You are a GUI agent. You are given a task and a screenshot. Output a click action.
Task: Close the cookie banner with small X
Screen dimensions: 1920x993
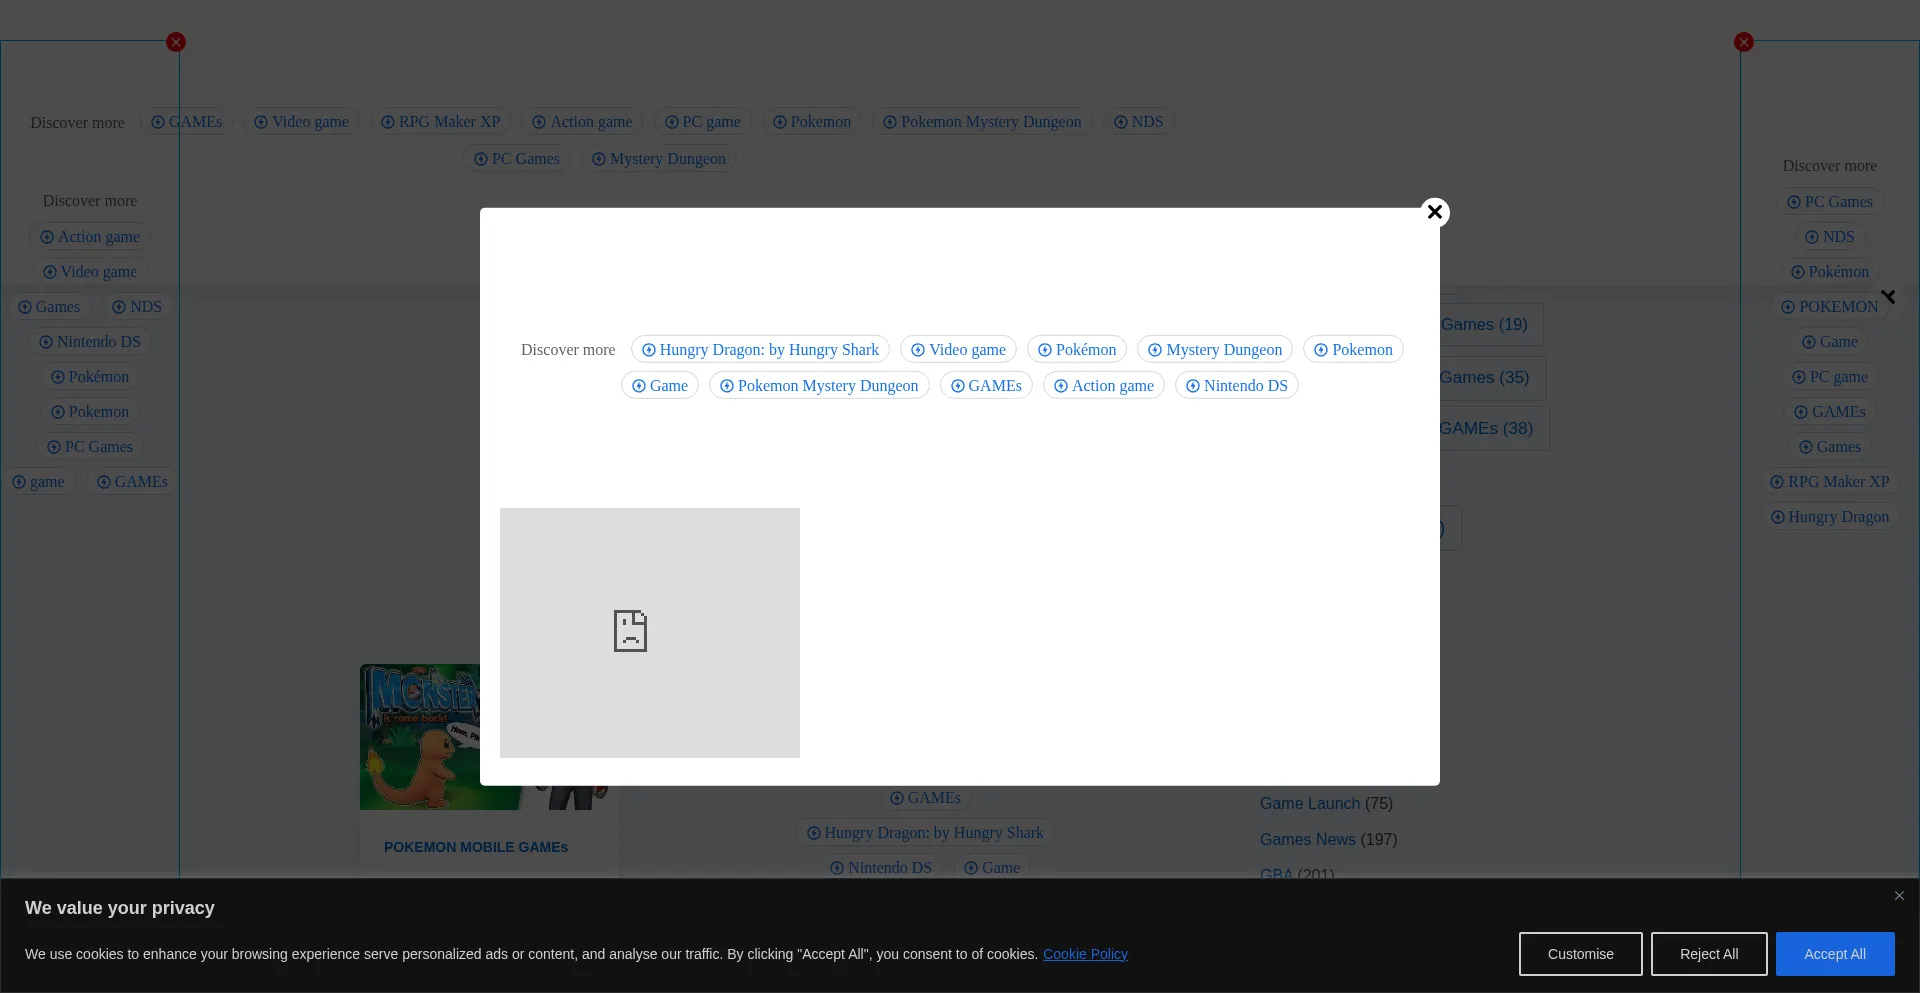coord(1899,896)
